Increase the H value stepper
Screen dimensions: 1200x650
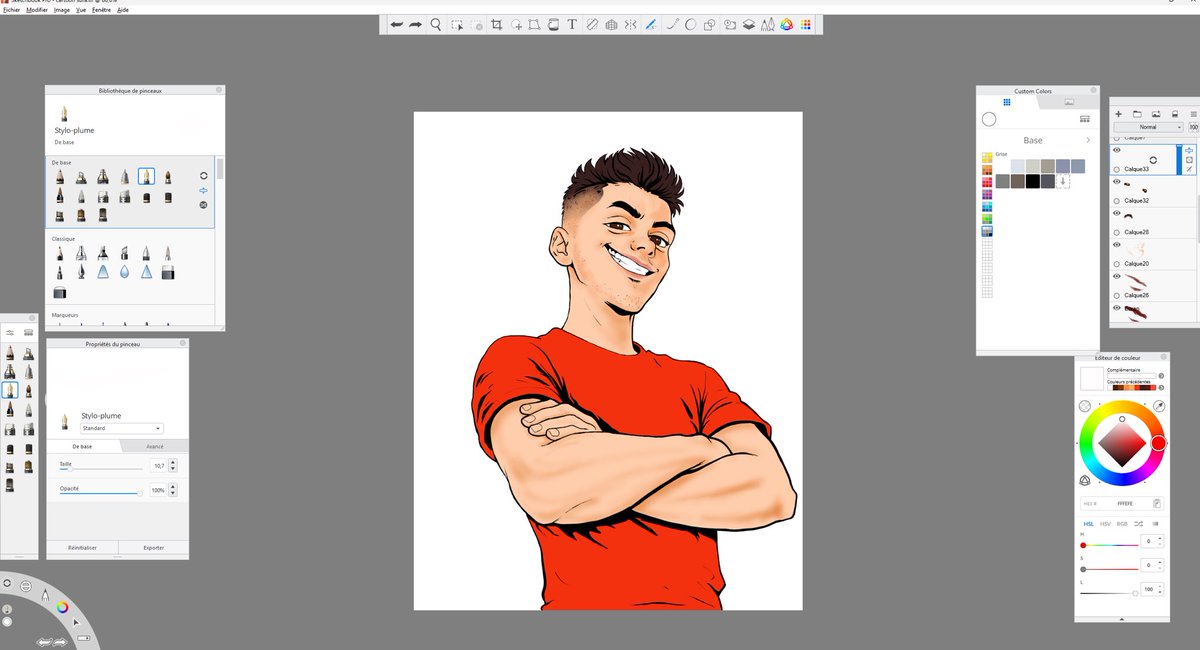1160,538
